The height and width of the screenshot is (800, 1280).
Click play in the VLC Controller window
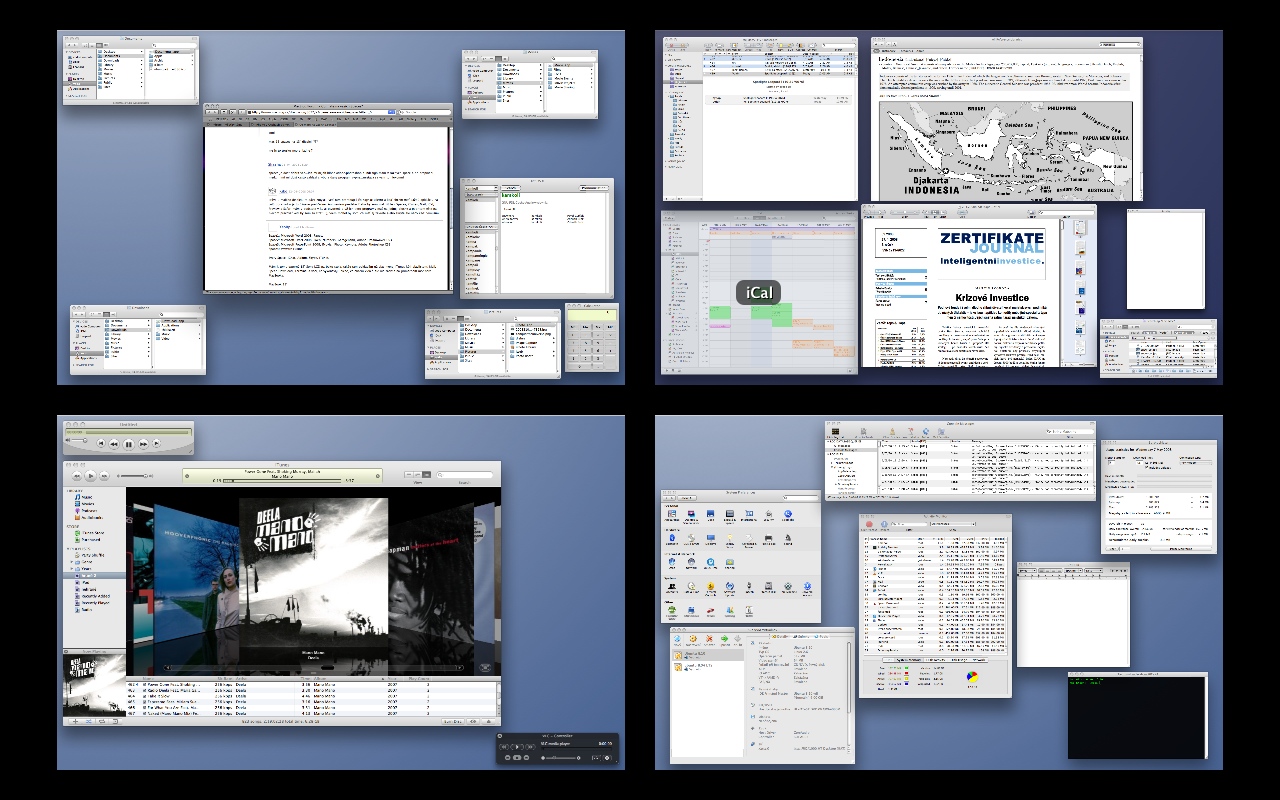[517, 747]
